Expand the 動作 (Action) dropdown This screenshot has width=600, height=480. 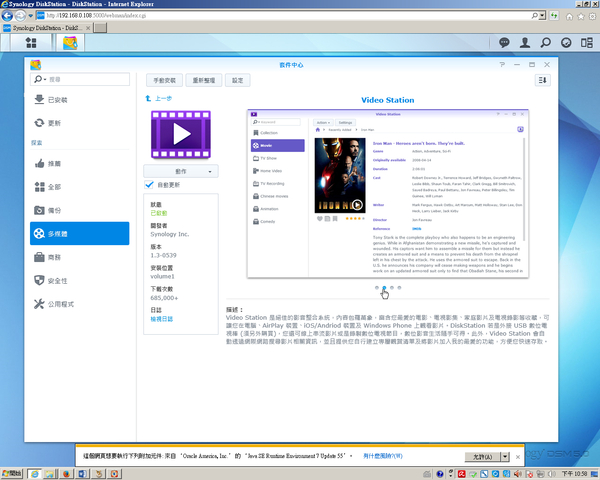tap(182, 144)
